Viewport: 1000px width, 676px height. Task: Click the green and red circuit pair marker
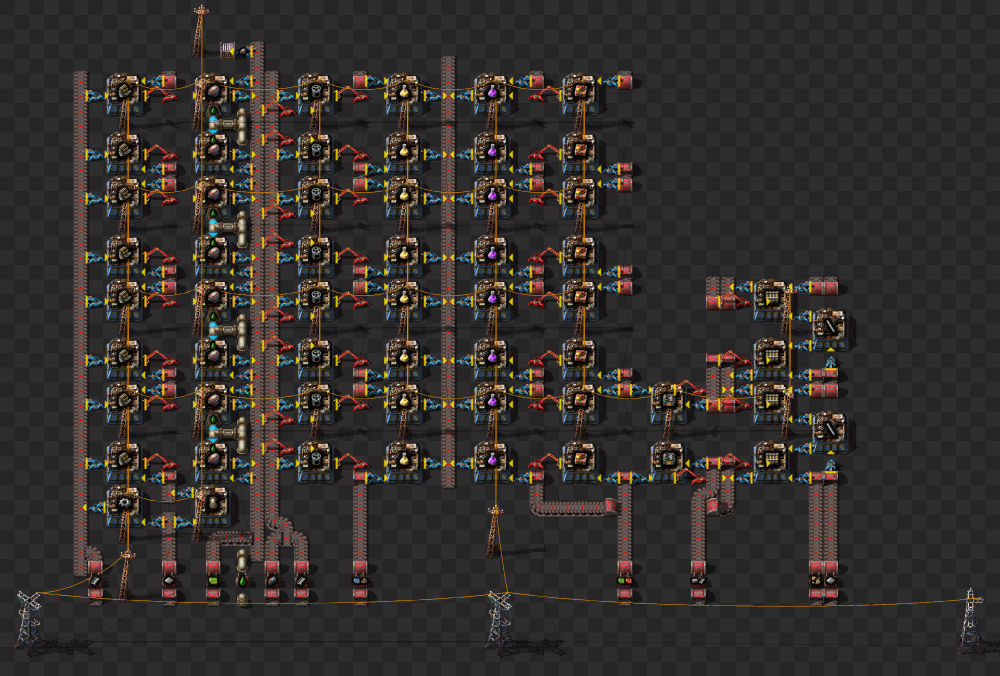625,581
